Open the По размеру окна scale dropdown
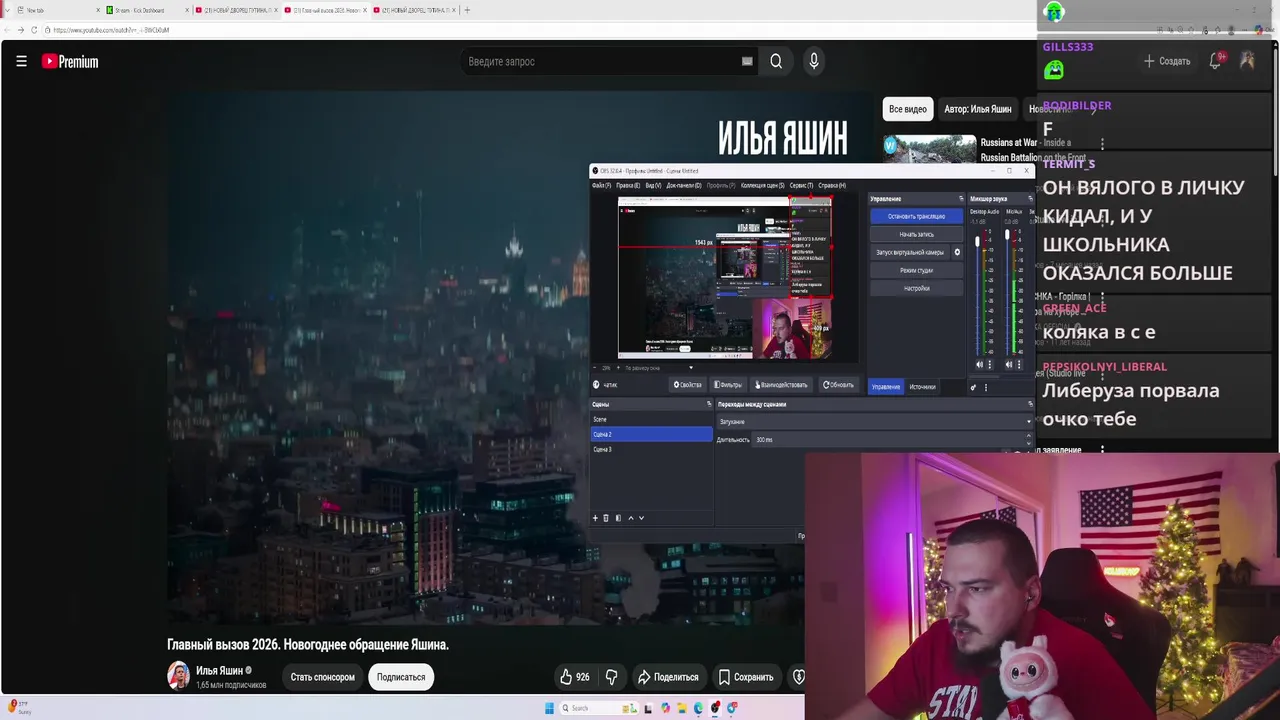 [657, 368]
